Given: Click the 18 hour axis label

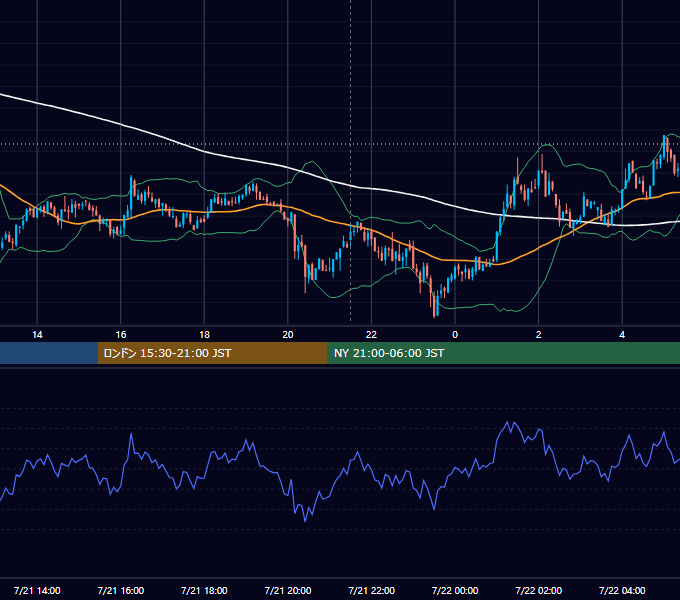Looking at the screenshot, I should pyautogui.click(x=204, y=335).
